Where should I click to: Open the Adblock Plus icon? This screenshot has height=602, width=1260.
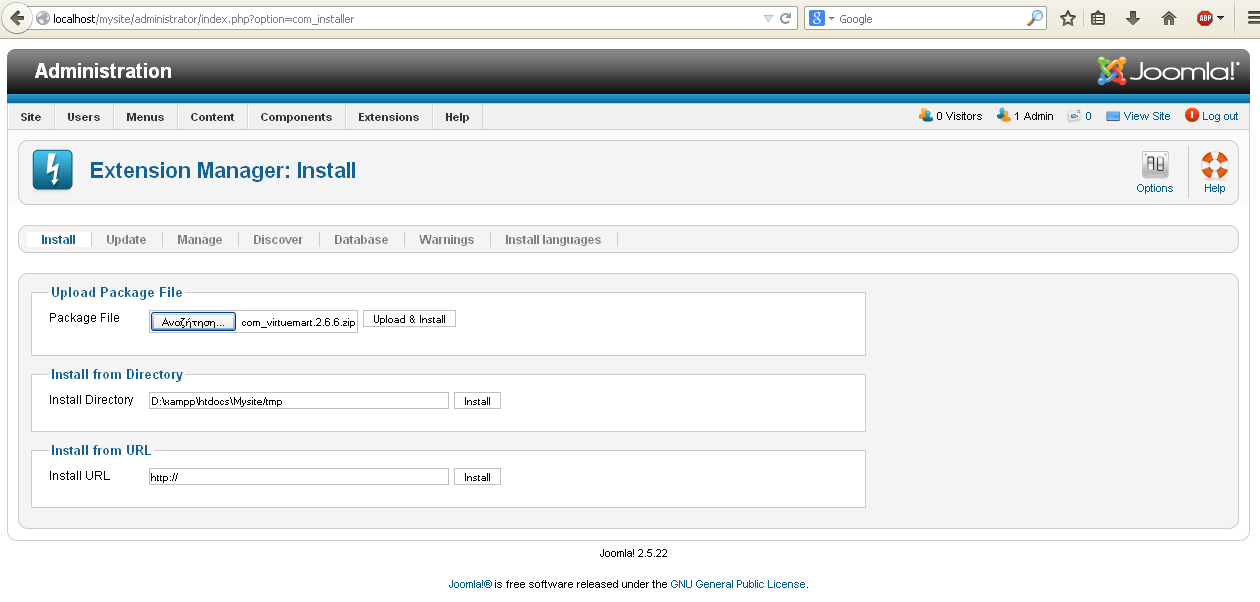tap(1205, 18)
